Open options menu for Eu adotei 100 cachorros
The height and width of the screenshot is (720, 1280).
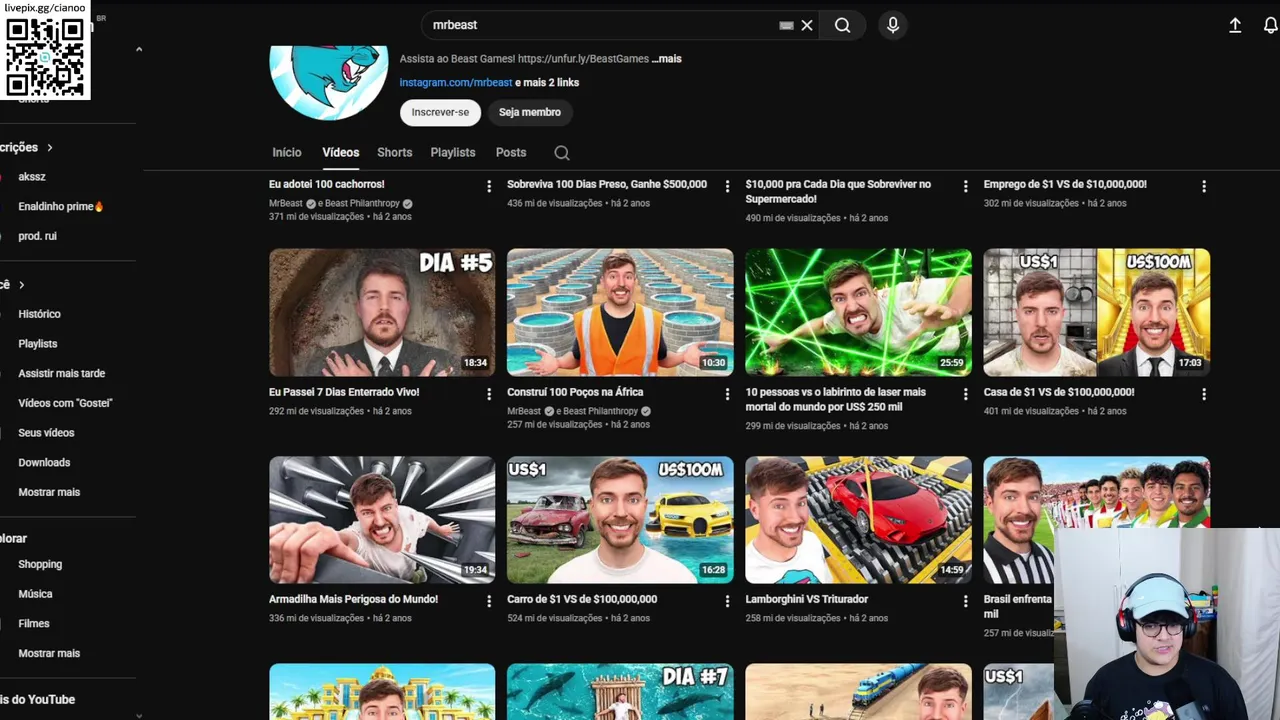click(489, 186)
